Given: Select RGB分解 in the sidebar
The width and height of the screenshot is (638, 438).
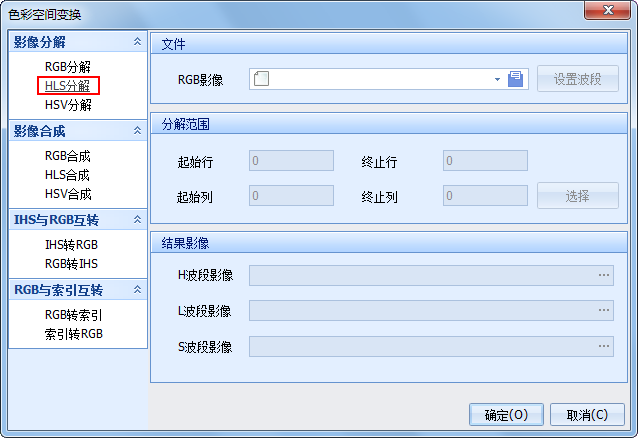Looking at the screenshot, I should tap(68, 67).
